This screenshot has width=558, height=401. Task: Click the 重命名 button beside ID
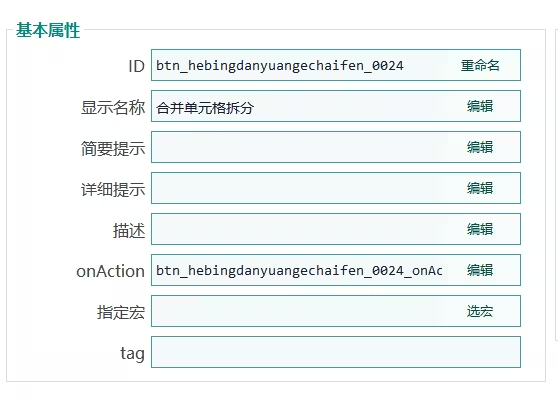tap(480, 65)
